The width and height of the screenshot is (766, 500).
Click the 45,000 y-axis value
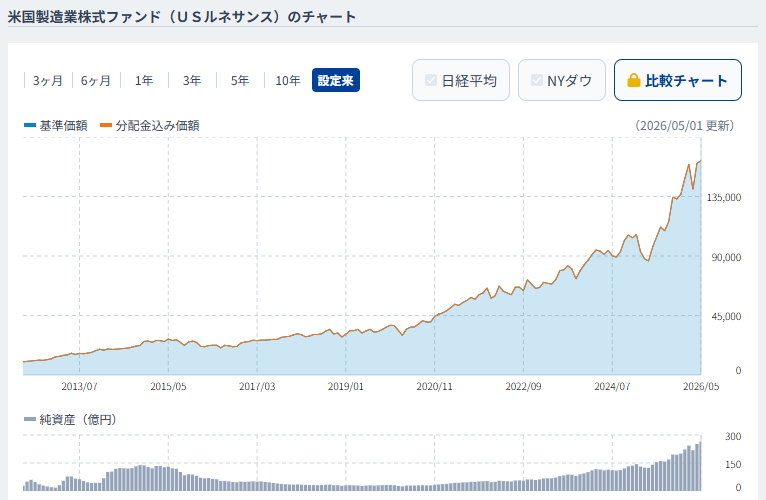click(726, 316)
